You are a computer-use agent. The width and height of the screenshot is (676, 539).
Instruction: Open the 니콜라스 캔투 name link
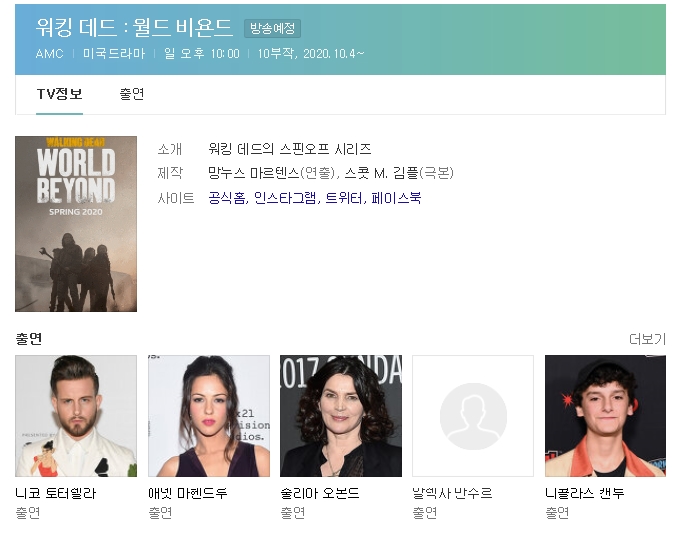pos(585,493)
